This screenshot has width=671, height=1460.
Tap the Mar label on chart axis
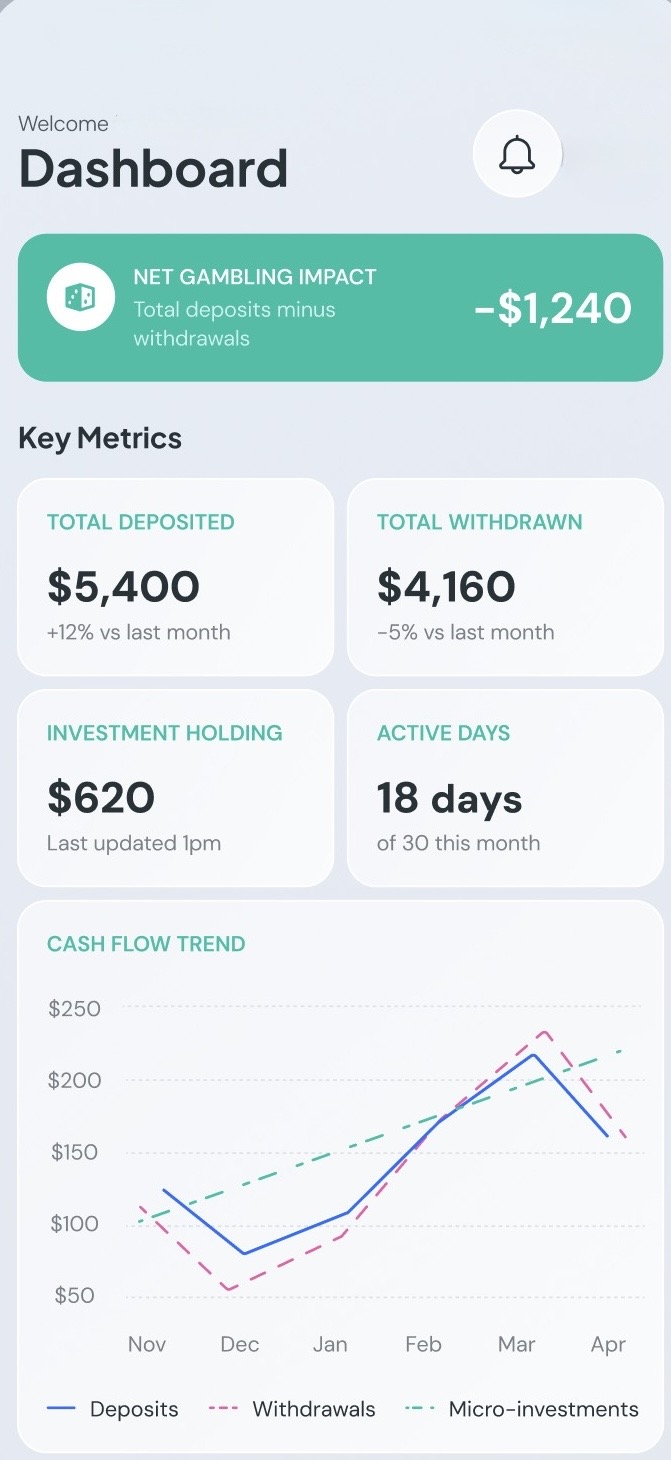coord(516,1344)
